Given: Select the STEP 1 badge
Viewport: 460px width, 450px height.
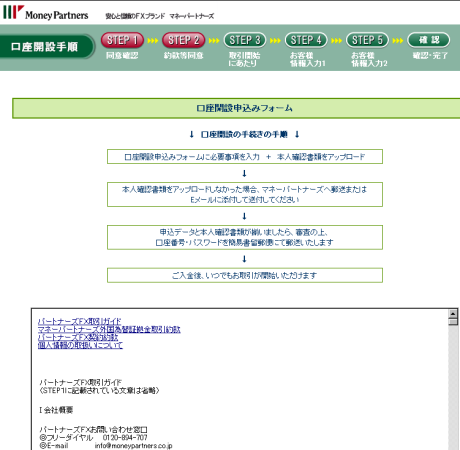Looking at the screenshot, I should (122, 40).
